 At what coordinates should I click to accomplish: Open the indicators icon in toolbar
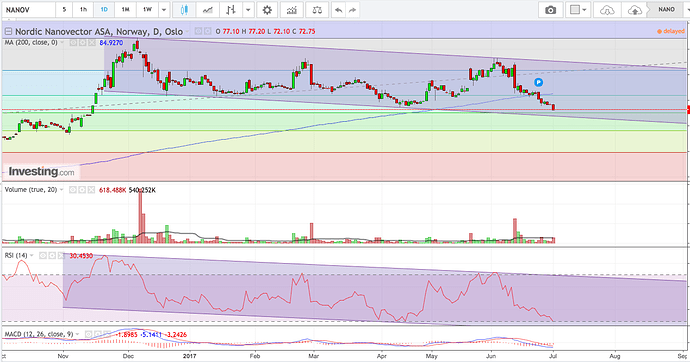click(291, 10)
